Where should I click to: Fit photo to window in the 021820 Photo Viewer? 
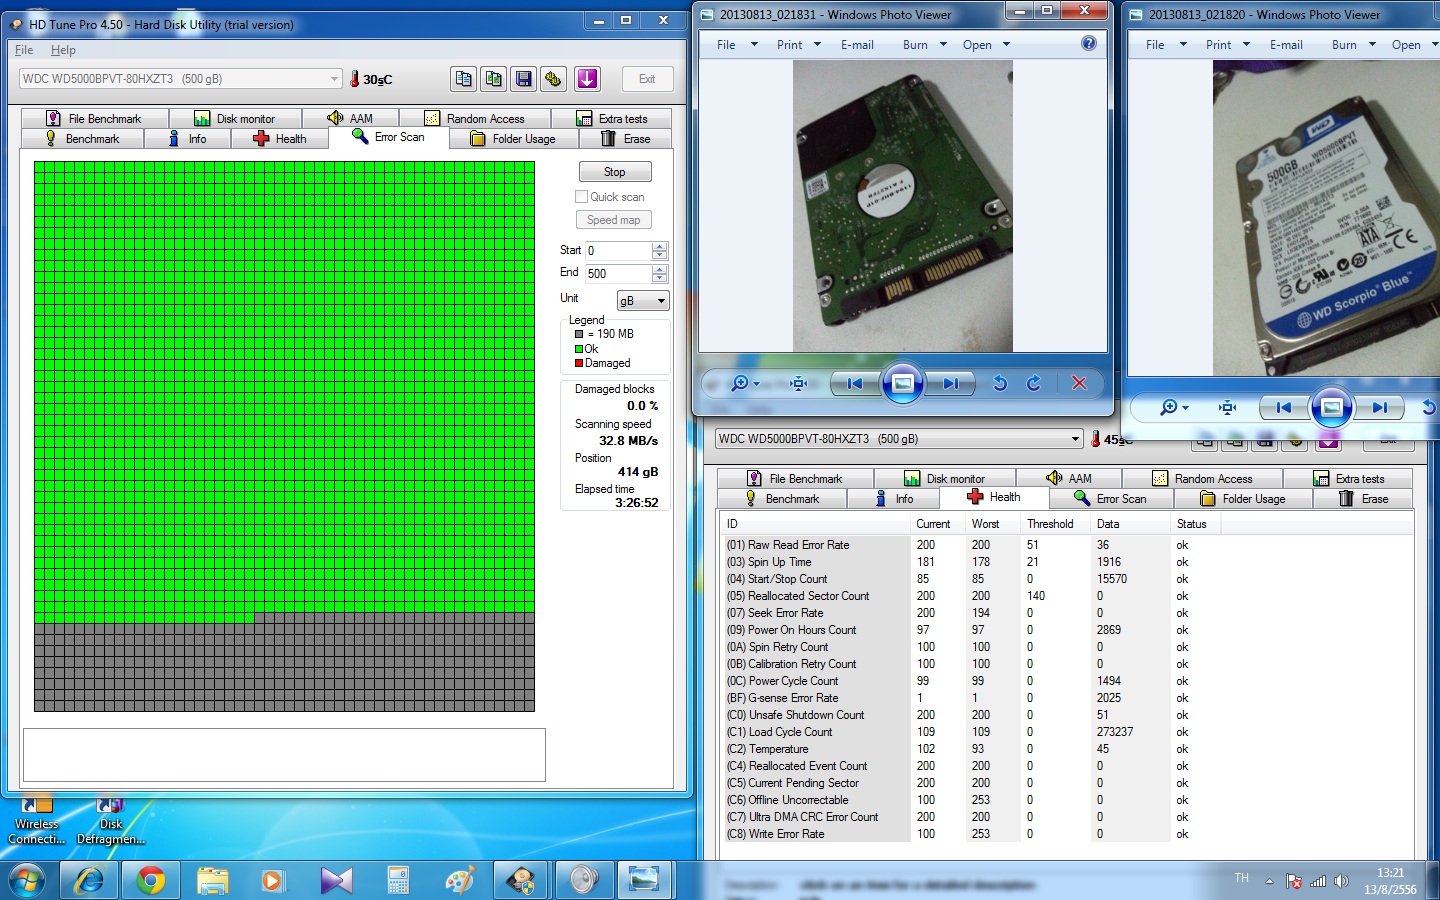(1227, 407)
